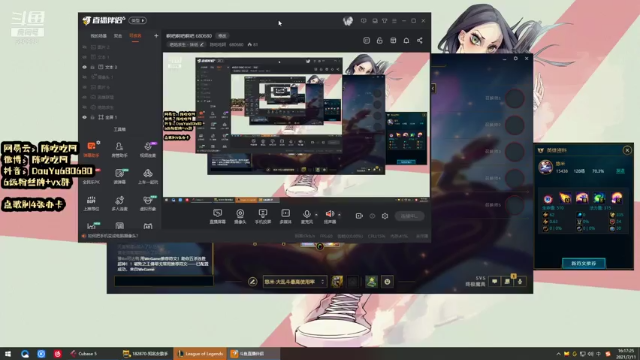Click the share icon in the stream header
The image size is (640, 360).
(420, 40)
